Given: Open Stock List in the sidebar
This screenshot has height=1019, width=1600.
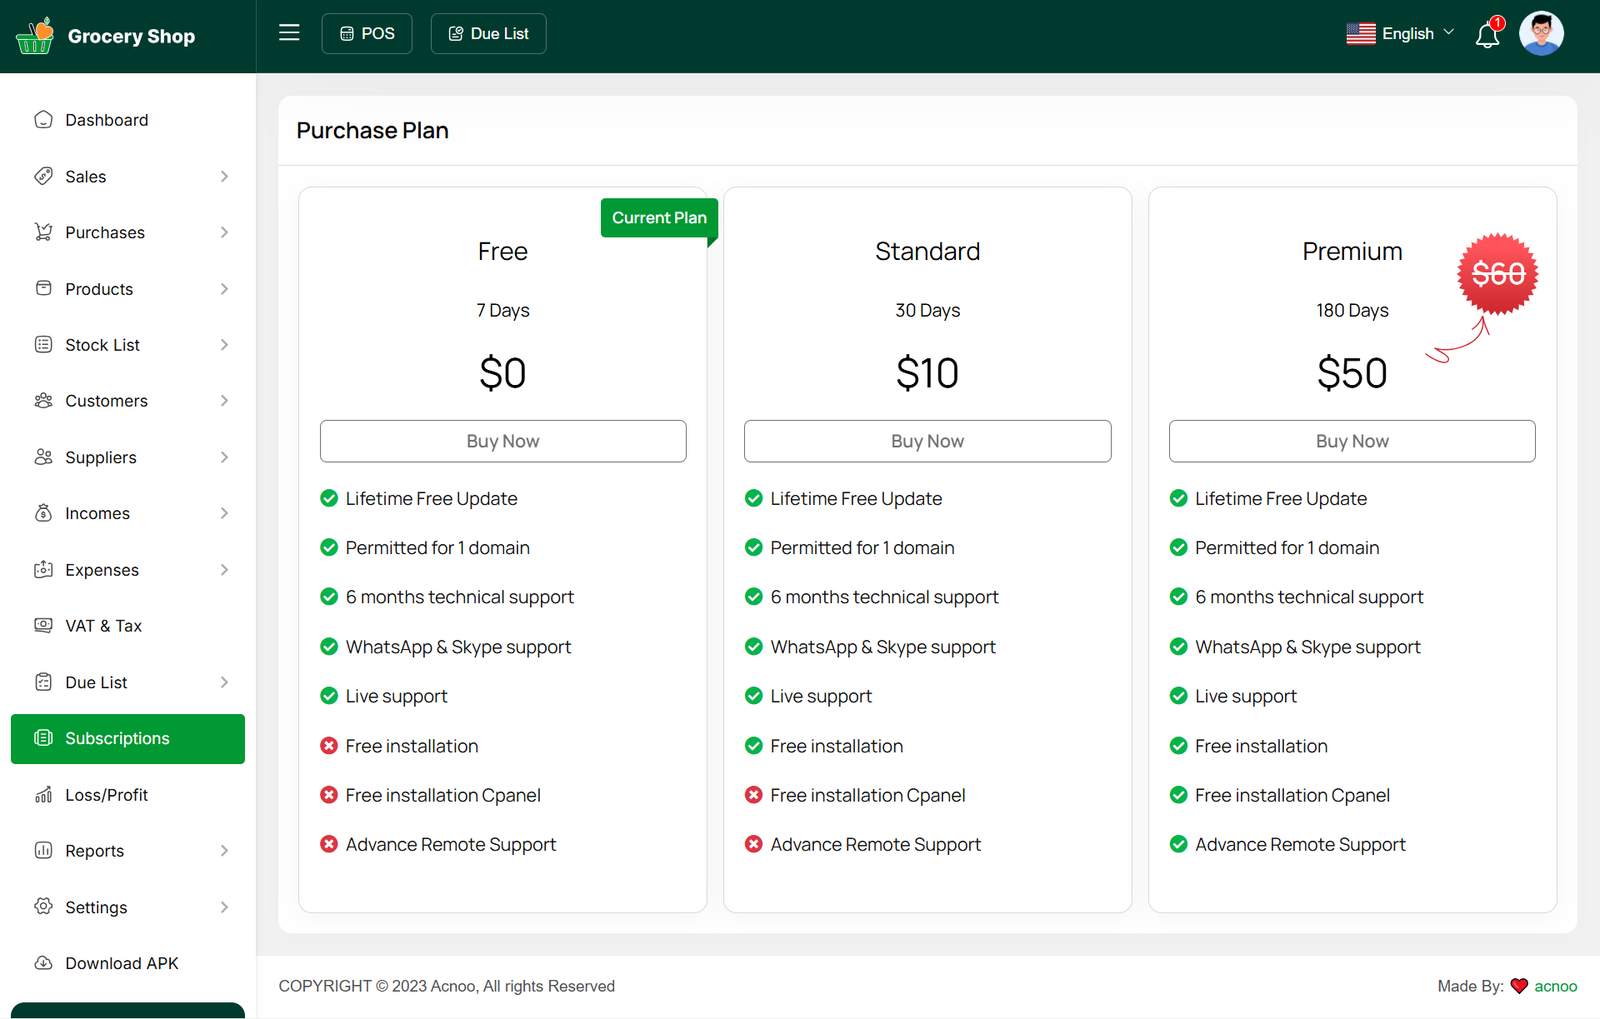Looking at the screenshot, I should (x=102, y=345).
